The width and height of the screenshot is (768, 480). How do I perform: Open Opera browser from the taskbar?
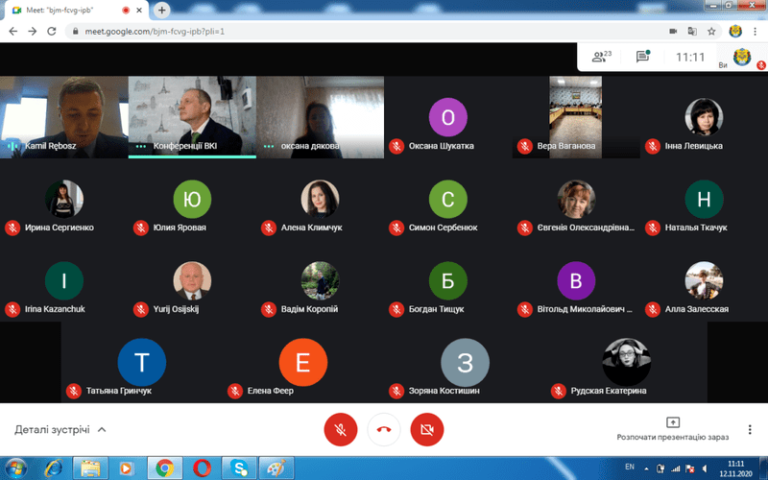point(202,468)
